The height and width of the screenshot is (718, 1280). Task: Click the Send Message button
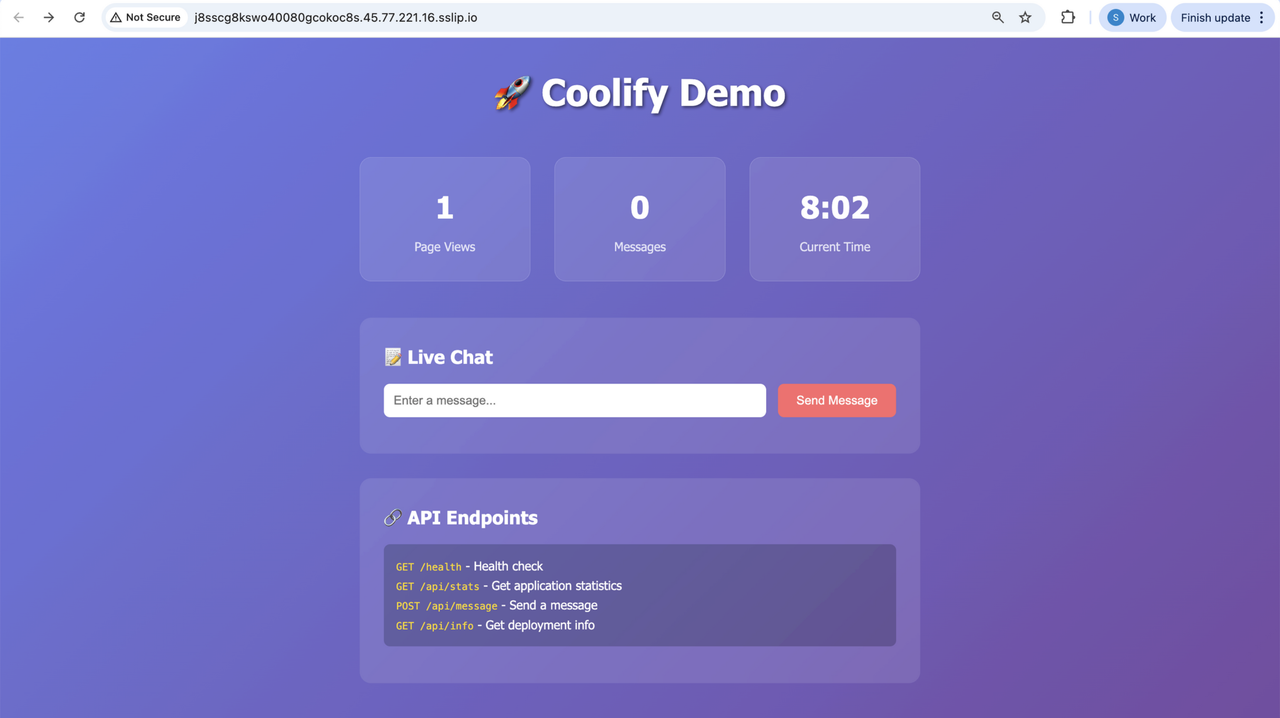coord(837,400)
